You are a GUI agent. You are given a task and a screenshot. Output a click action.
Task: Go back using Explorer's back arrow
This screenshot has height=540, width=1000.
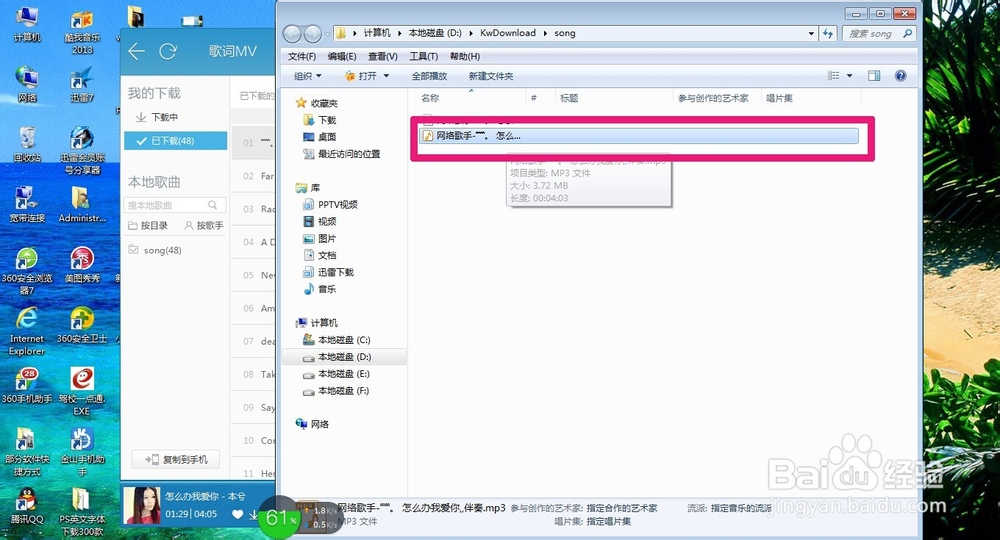[292, 33]
